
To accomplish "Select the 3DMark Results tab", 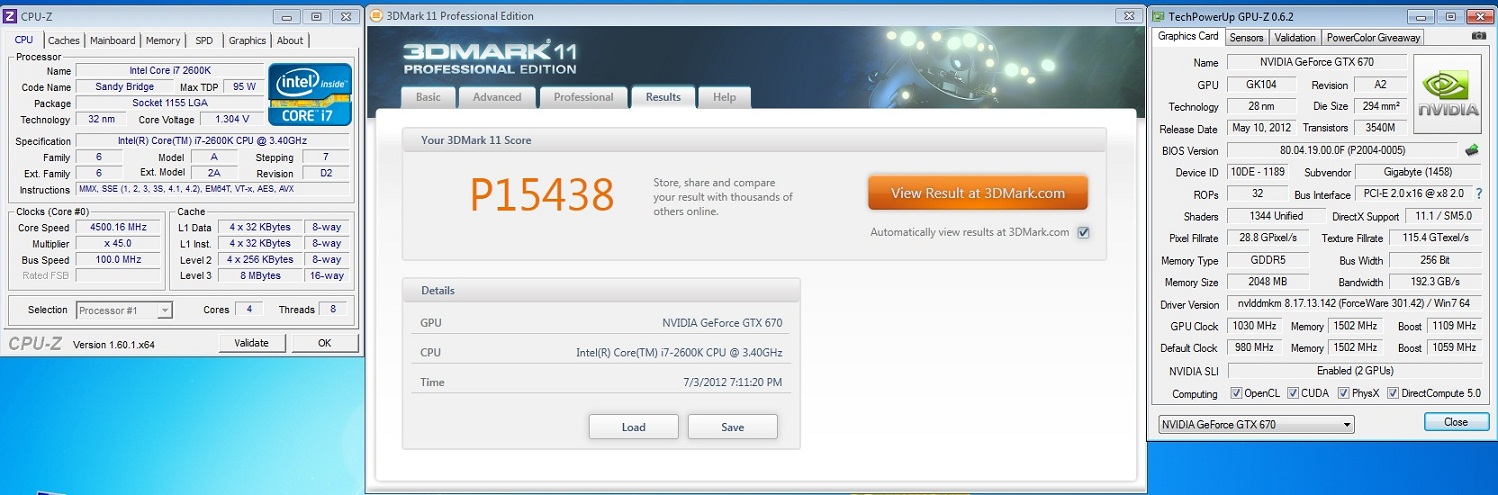I will point(663,97).
